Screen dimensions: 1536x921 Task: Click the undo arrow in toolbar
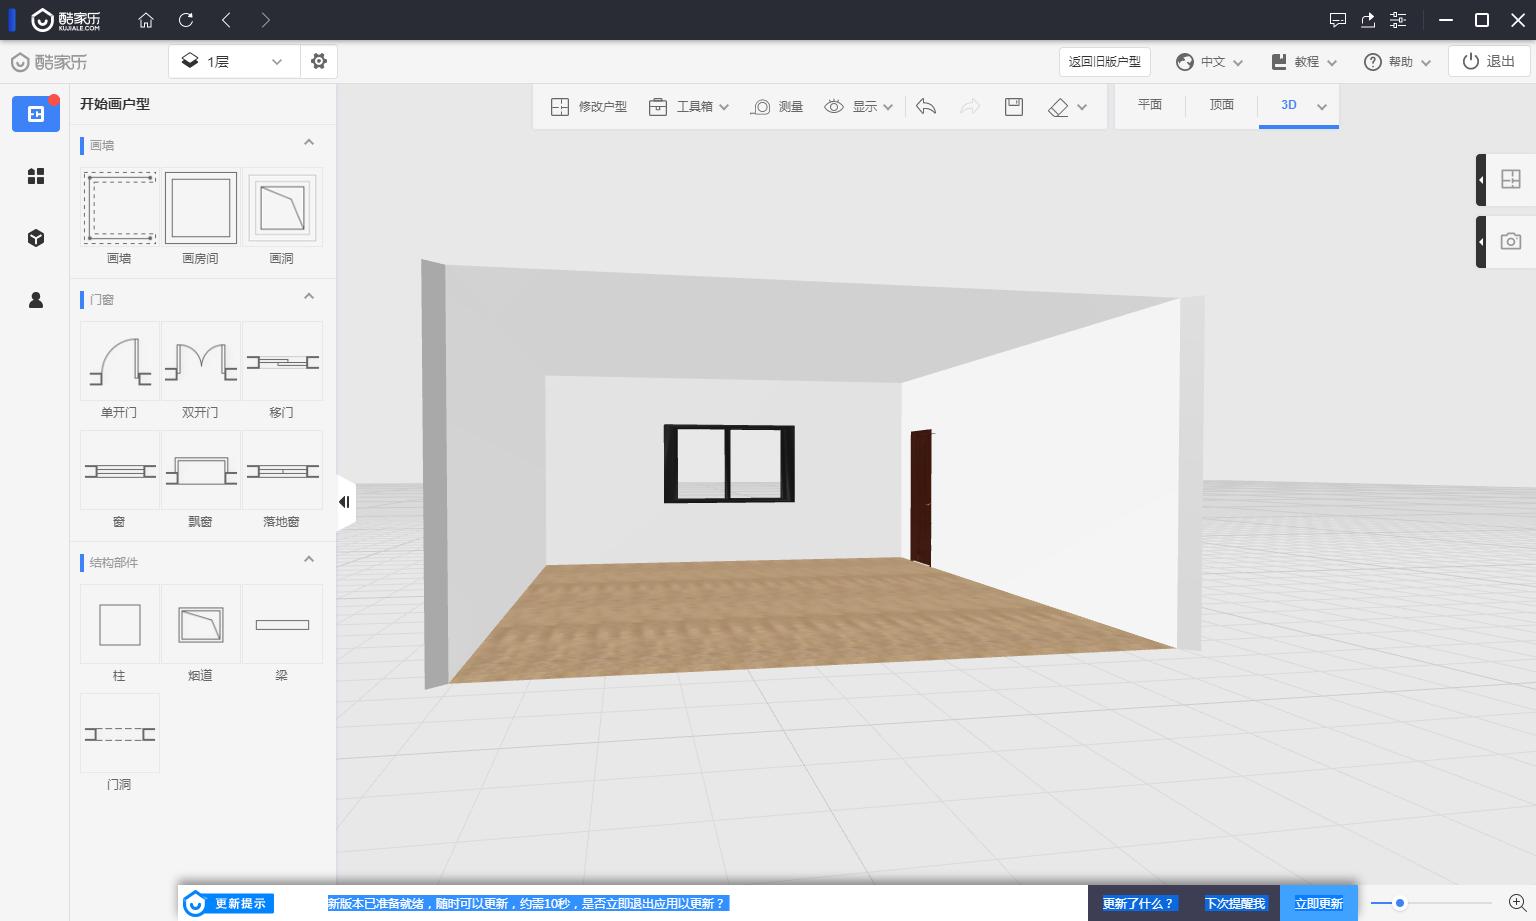[x=926, y=107]
